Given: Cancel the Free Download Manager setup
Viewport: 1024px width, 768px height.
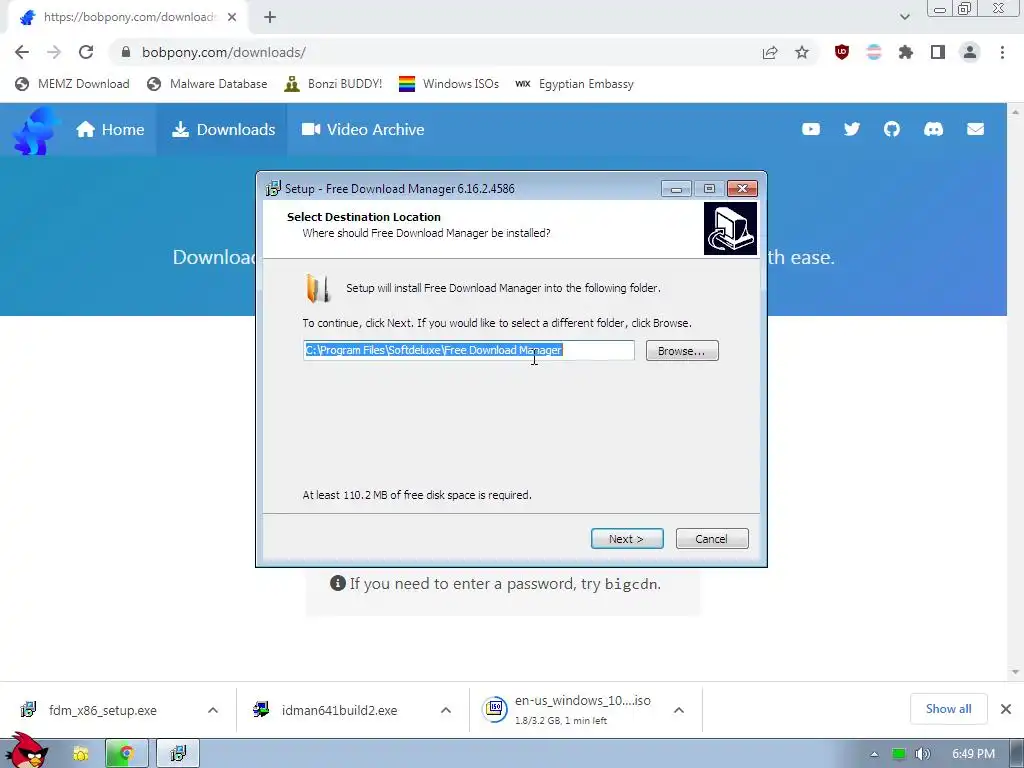Looking at the screenshot, I should point(712,539).
